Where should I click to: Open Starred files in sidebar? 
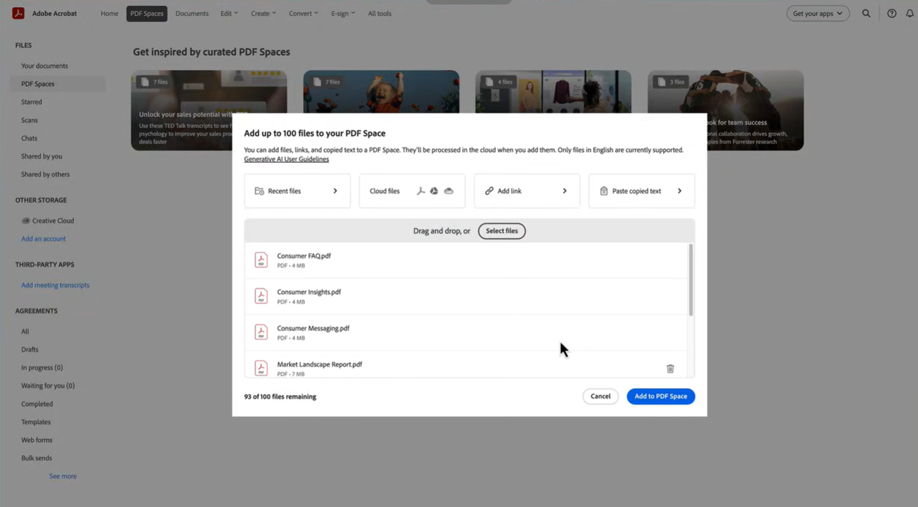tap(32, 102)
